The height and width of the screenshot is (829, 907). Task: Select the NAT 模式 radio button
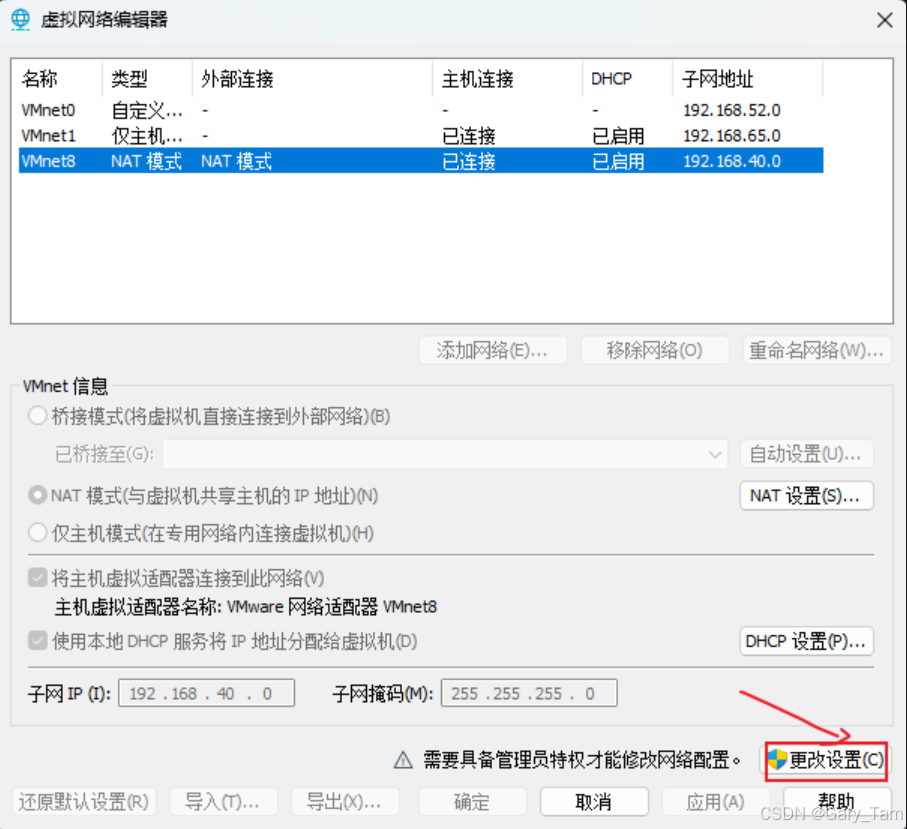tap(38, 495)
